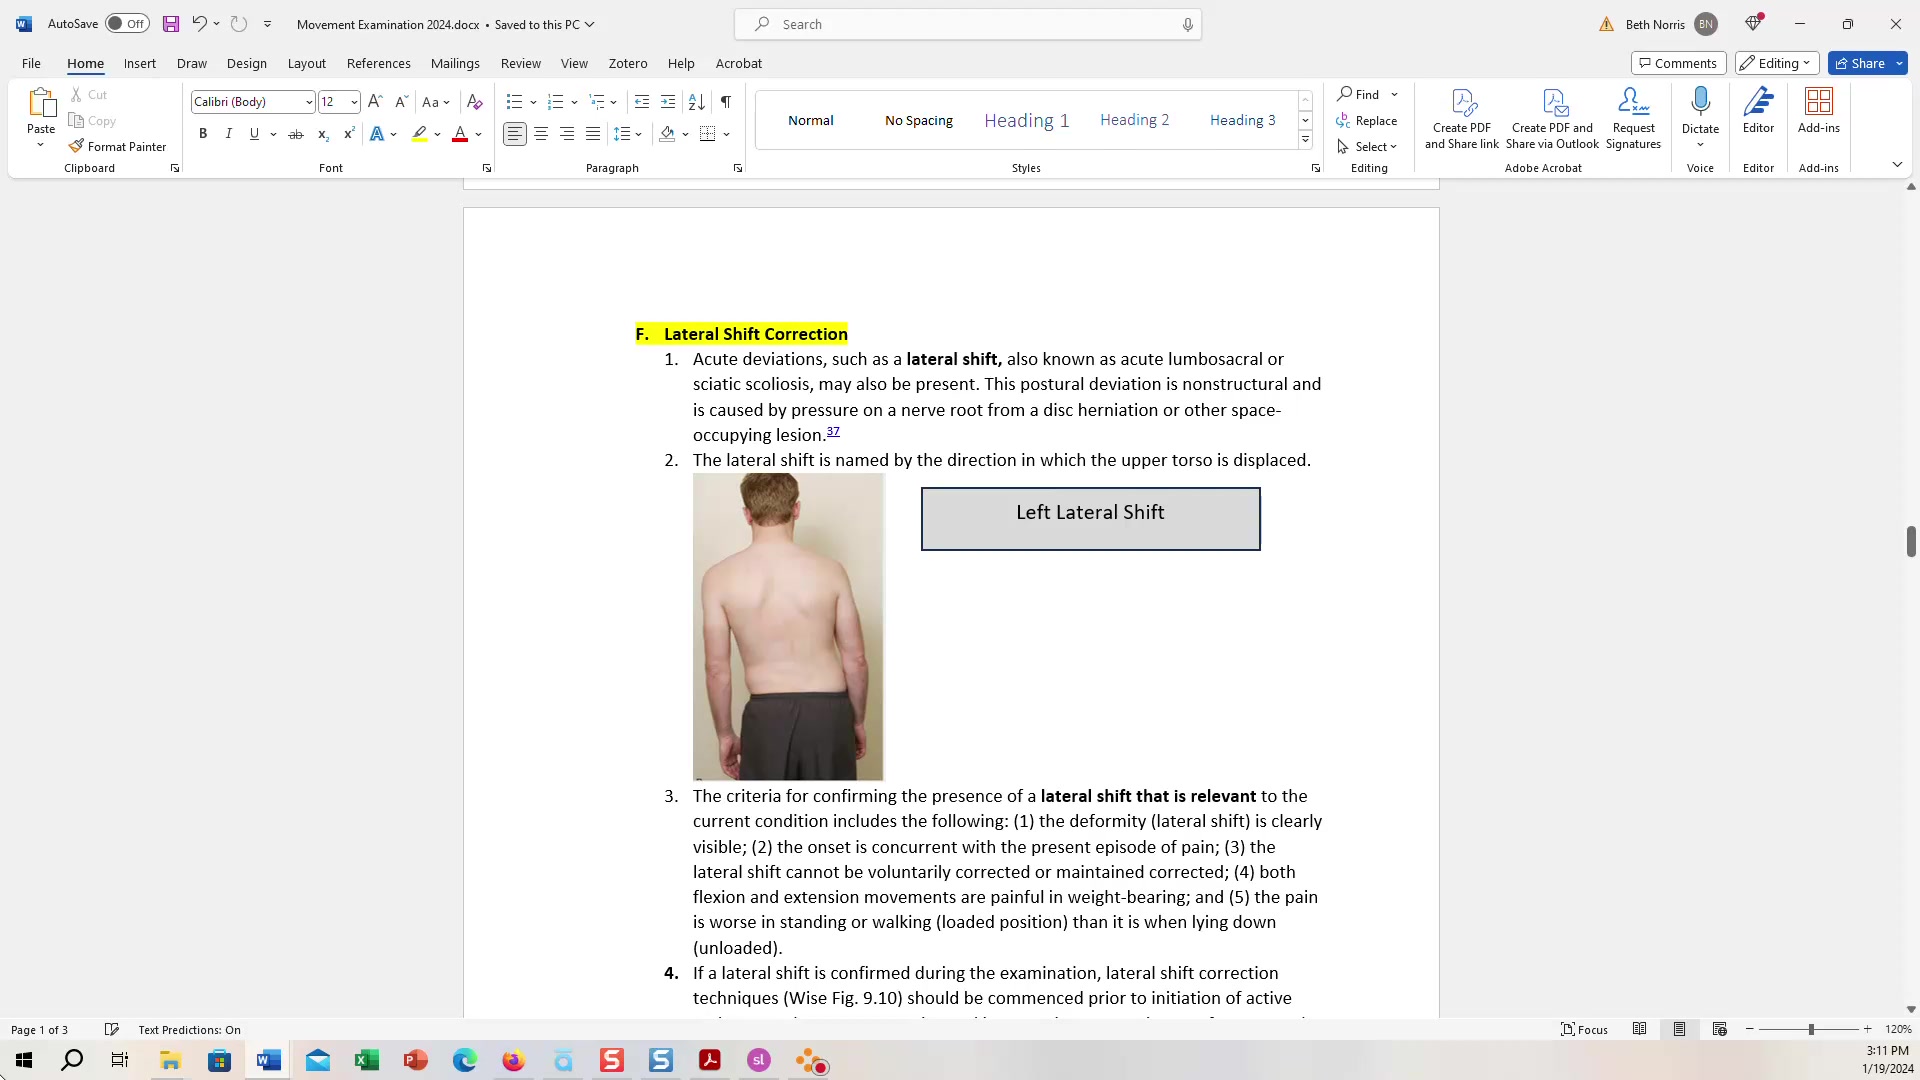
Task: Toggle the AutoSave switch on
Action: click(x=126, y=23)
